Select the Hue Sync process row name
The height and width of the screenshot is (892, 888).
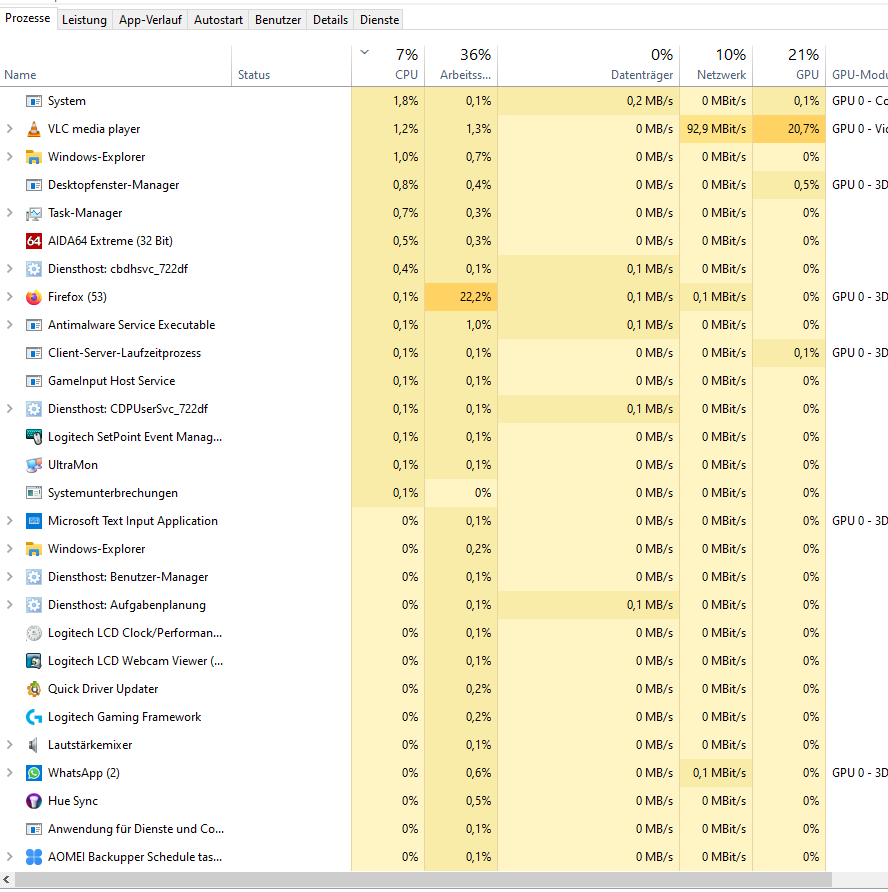[x=73, y=801]
